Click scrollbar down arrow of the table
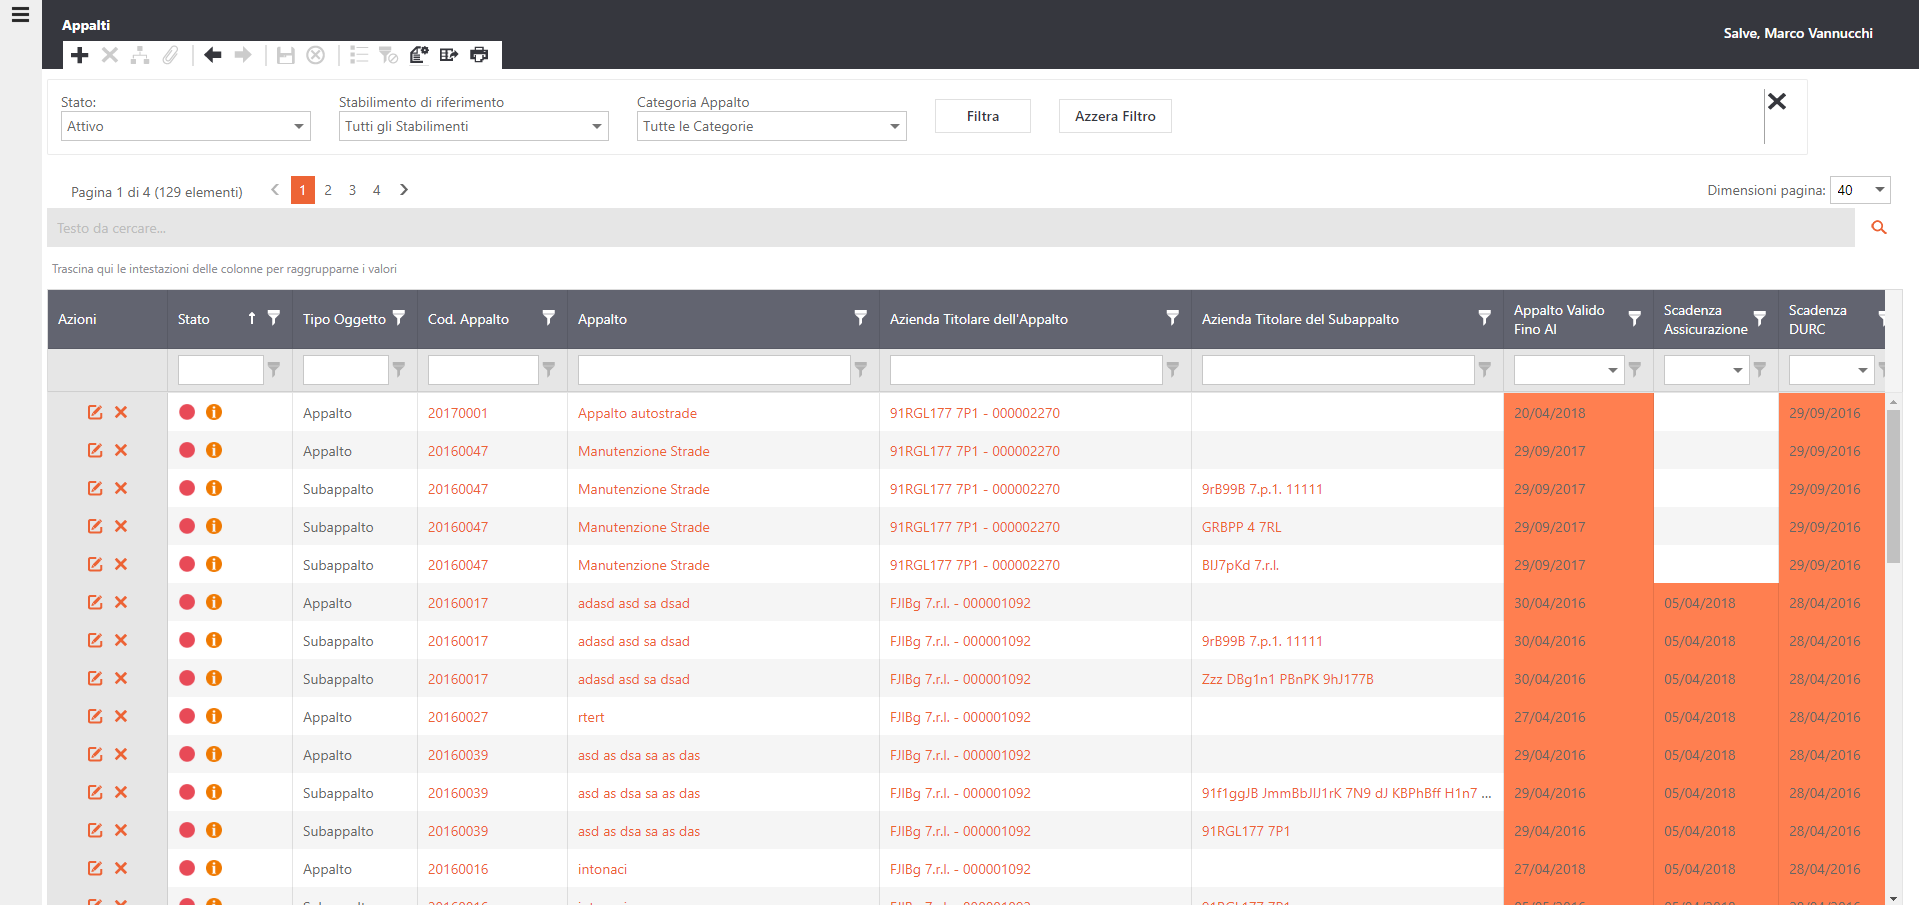The width and height of the screenshot is (1919, 905). click(x=1893, y=898)
